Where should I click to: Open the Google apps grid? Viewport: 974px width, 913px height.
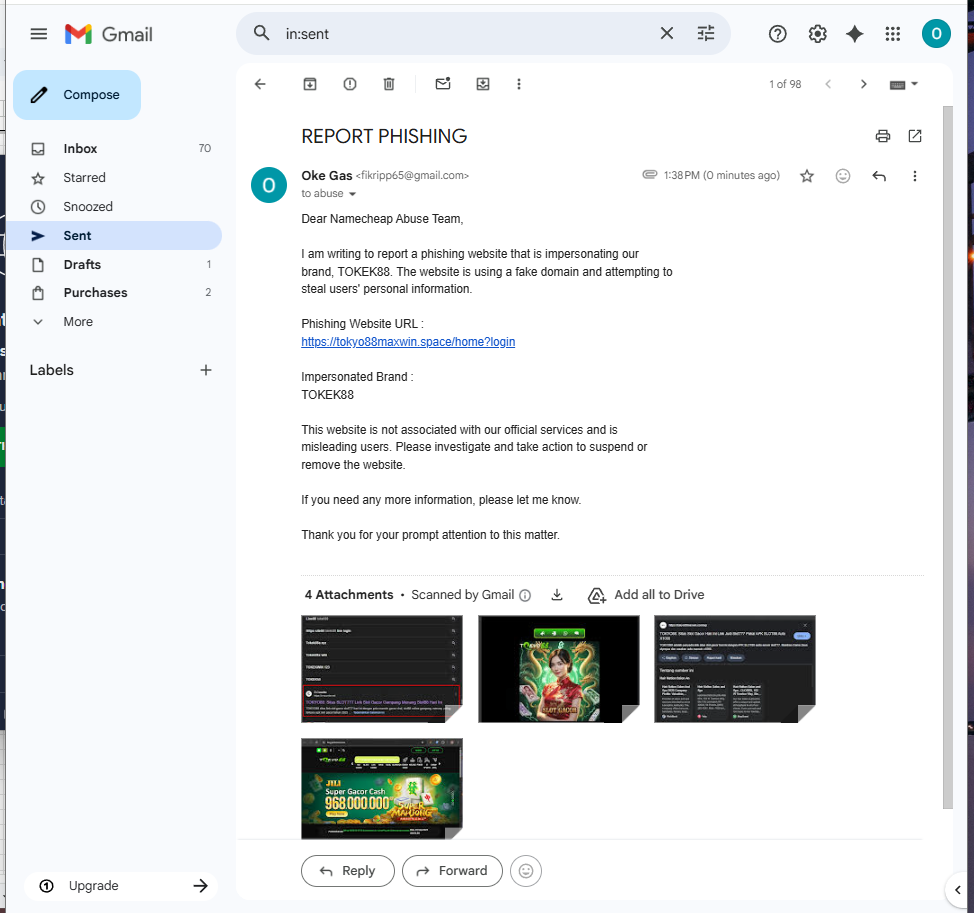893,34
